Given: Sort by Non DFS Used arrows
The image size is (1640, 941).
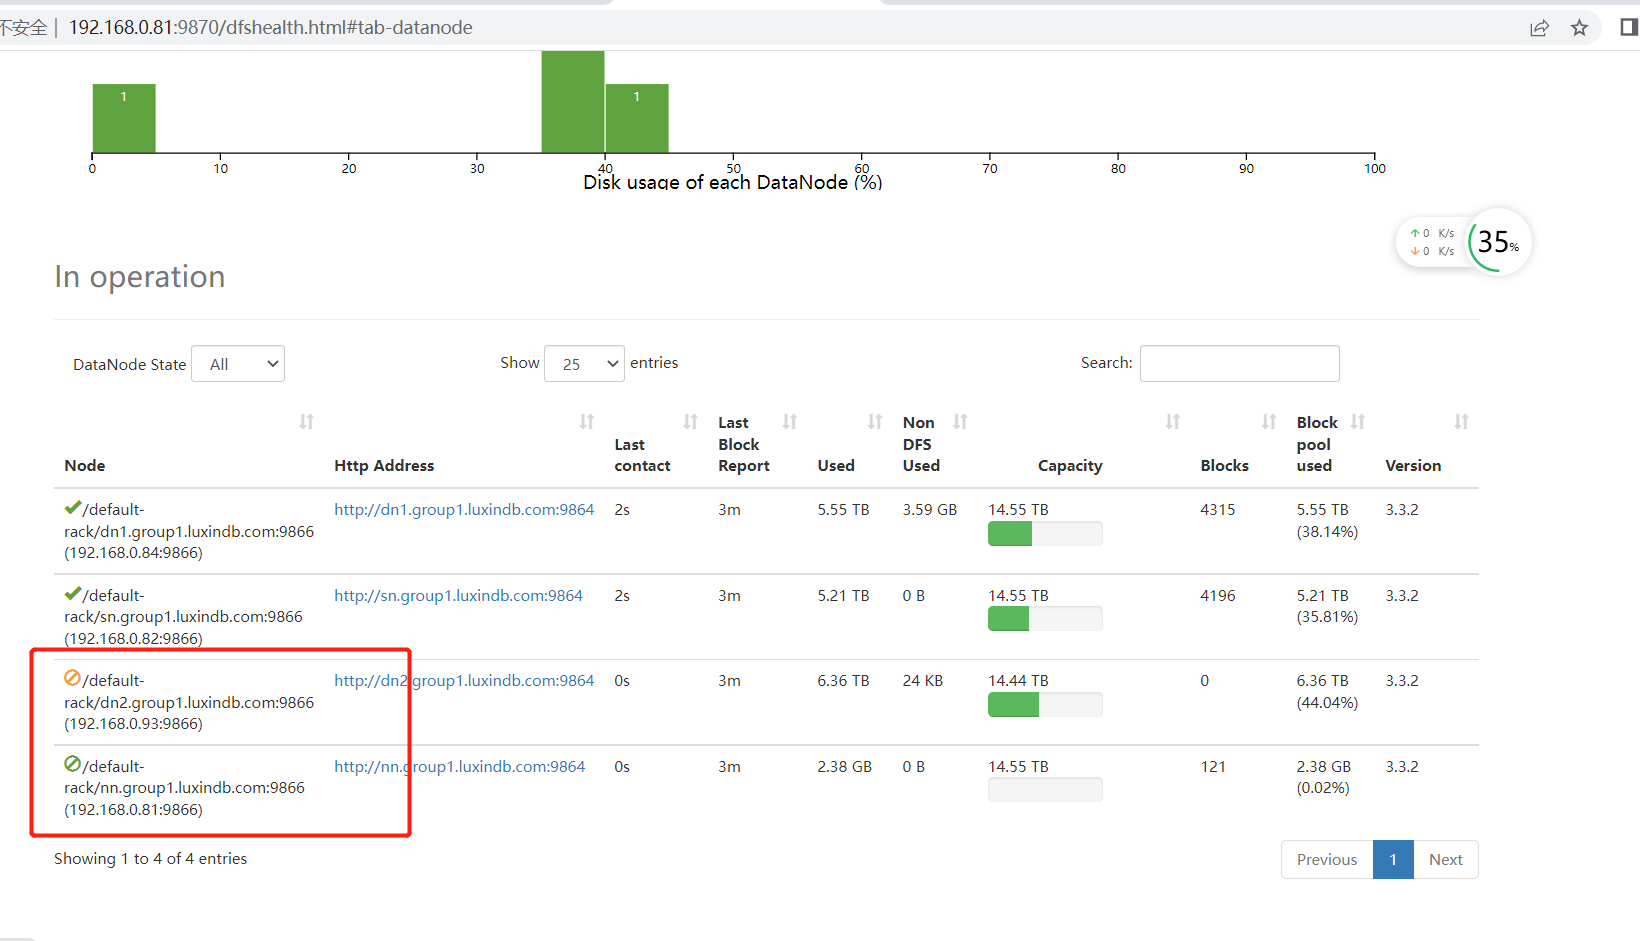Looking at the screenshot, I should [961, 422].
